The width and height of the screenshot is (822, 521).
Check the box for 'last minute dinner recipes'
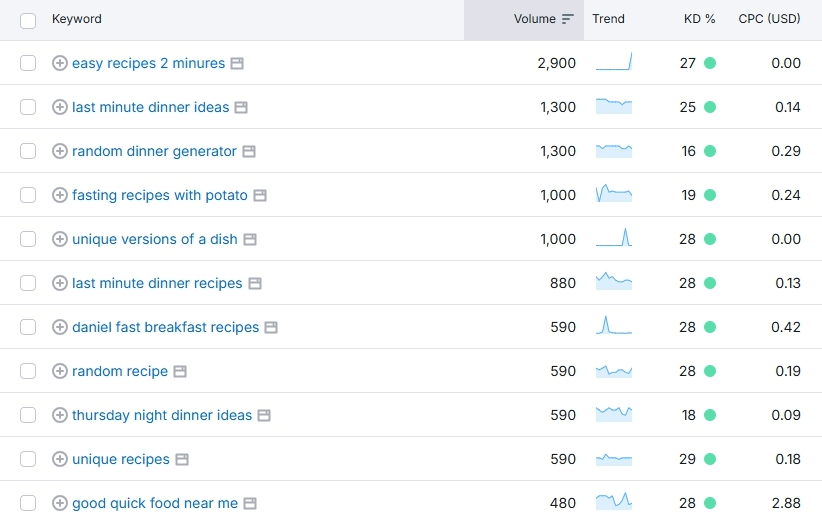pyautogui.click(x=28, y=283)
